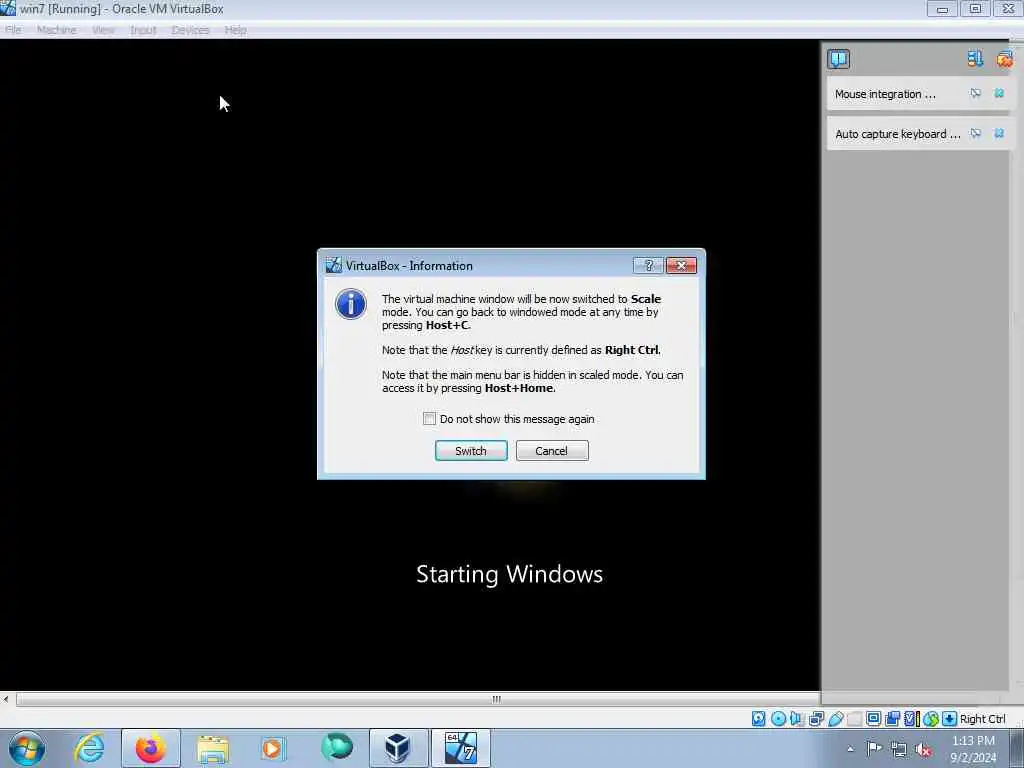Viewport: 1024px width, 768px height.
Task: Click the display status indicator
Action: tap(873, 718)
